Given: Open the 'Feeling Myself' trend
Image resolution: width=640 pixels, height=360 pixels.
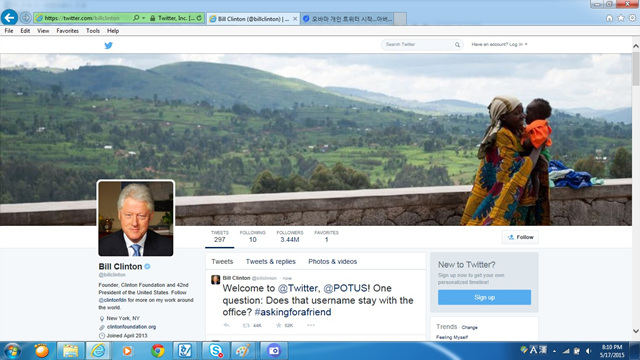Looking at the screenshot, I should [x=452, y=337].
